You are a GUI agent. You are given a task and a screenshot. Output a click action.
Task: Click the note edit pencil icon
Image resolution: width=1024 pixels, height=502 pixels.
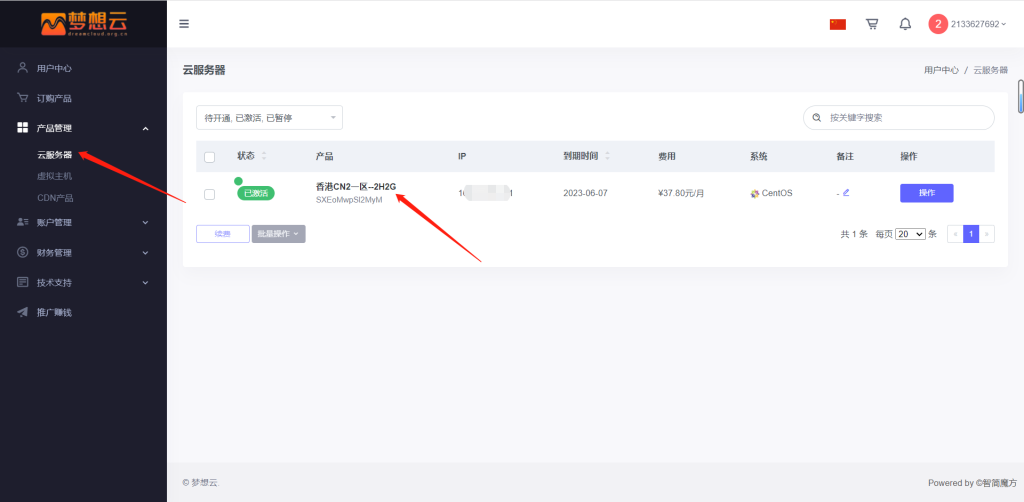[846, 193]
